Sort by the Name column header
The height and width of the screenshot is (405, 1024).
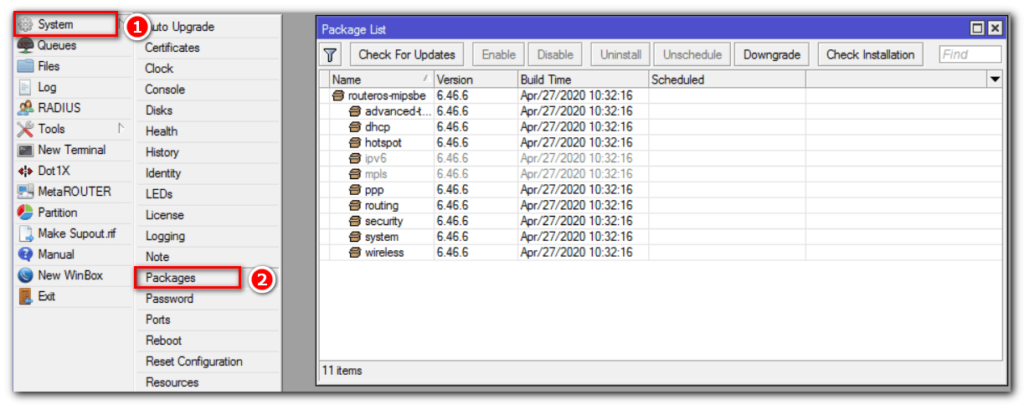[x=381, y=80]
